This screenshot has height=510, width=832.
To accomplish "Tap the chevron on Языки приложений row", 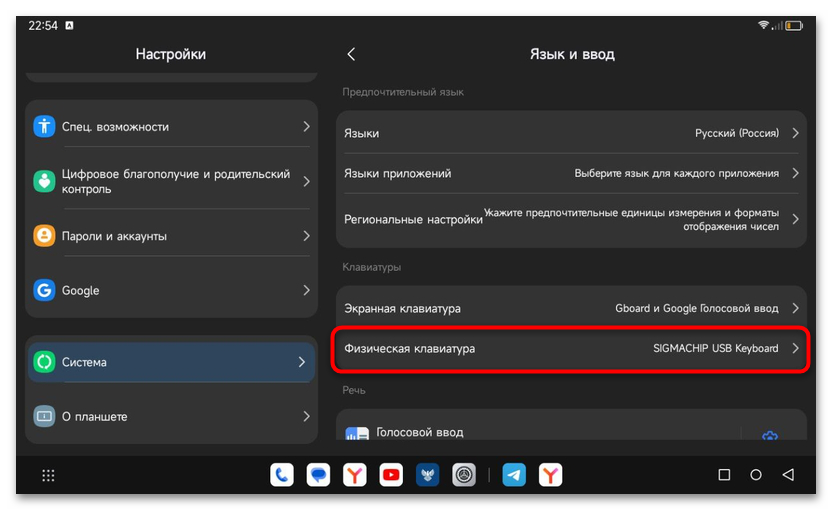I will point(795,173).
